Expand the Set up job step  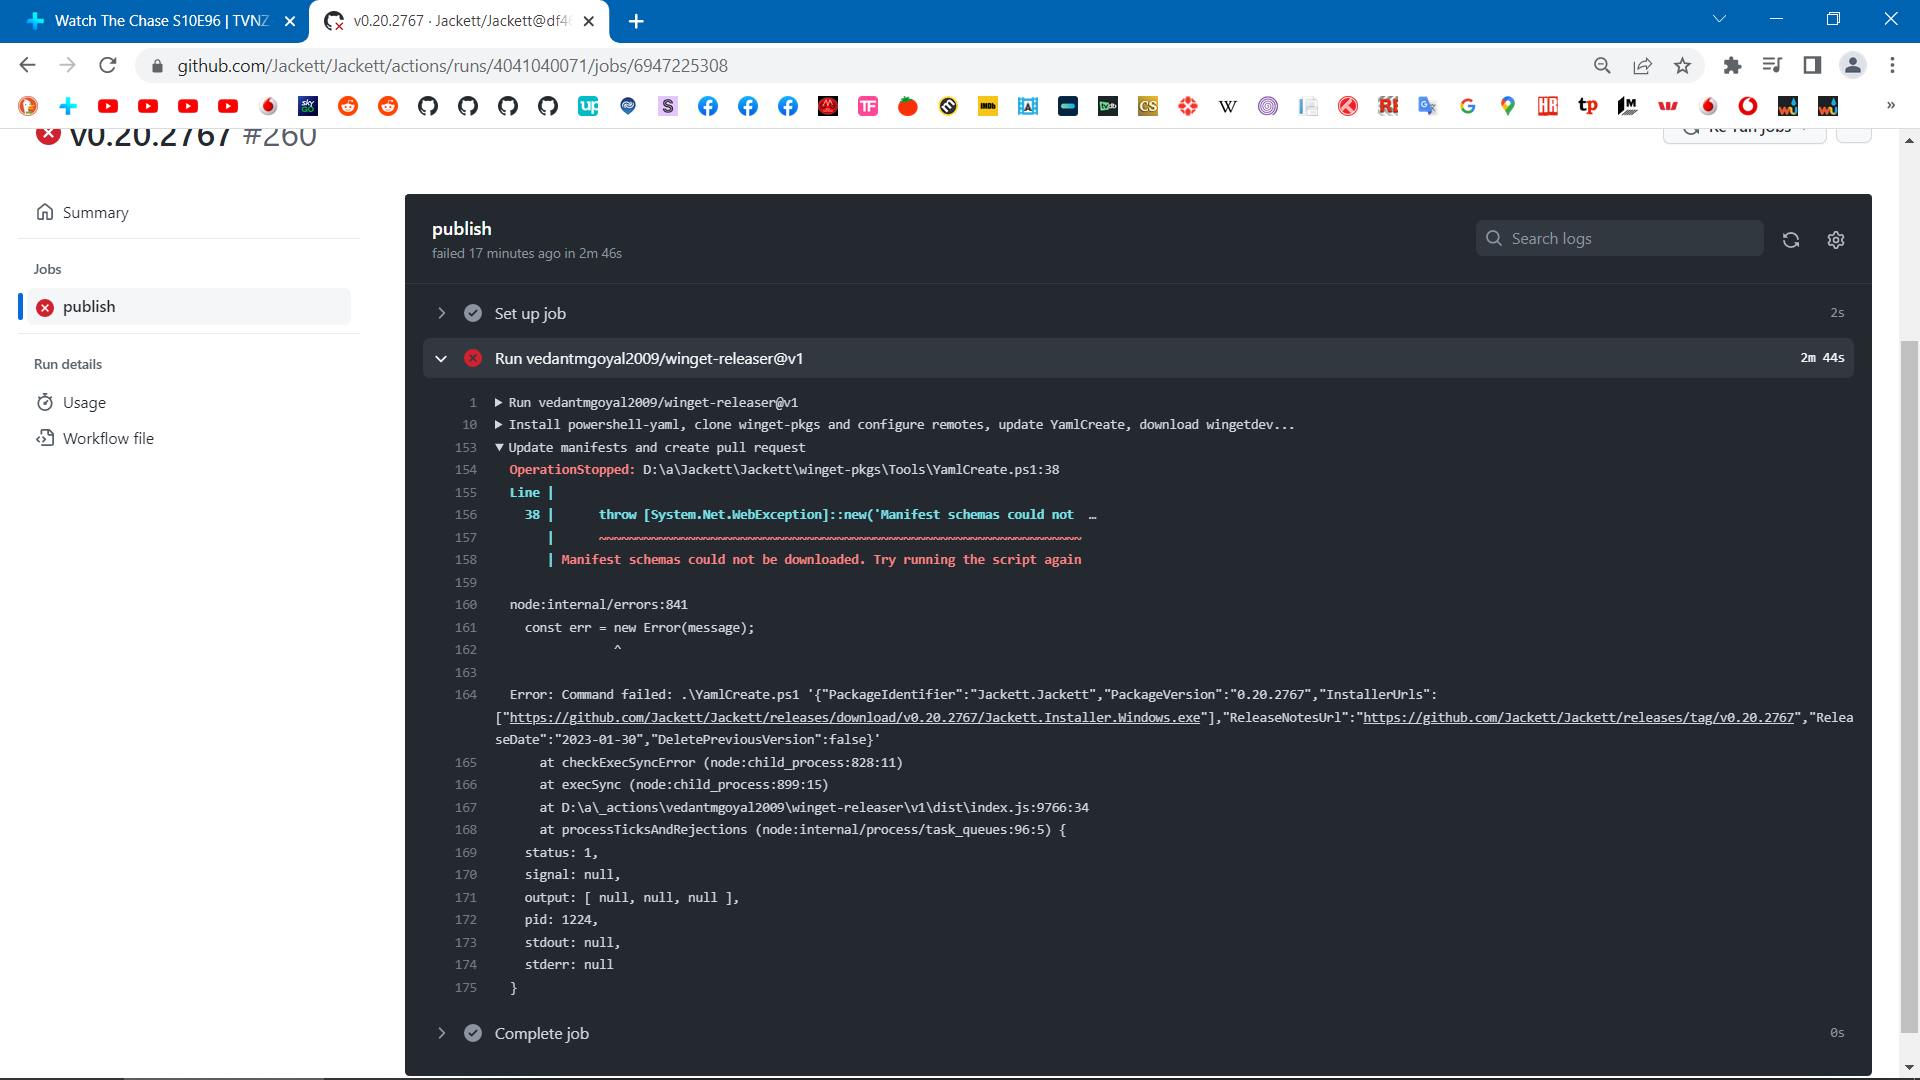[x=441, y=313]
